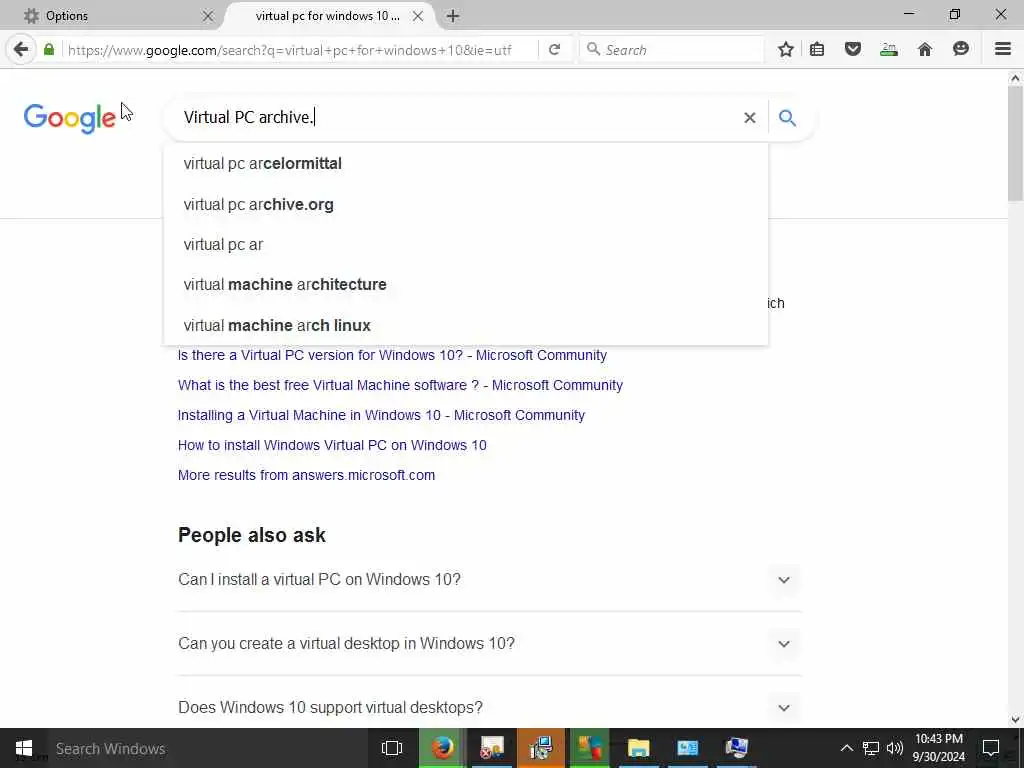This screenshot has height=768, width=1024.
Task: Click the taskbar clock showing 10:43 PM
Action: (938, 748)
